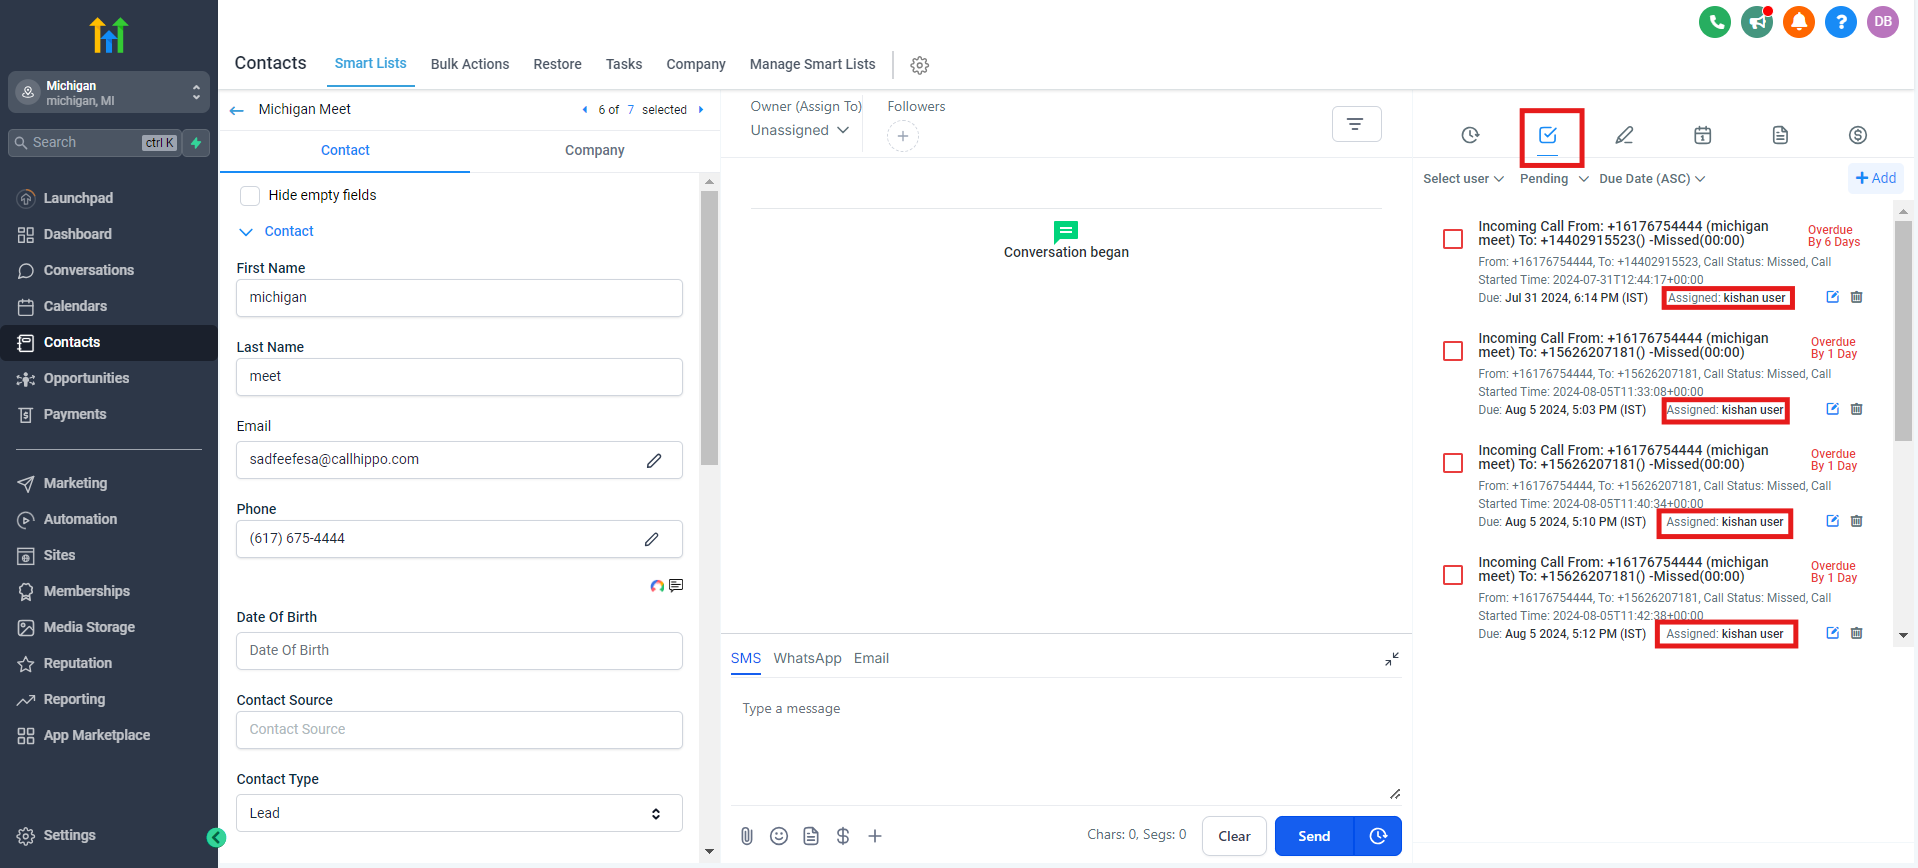Edit the phone field pencil icon
This screenshot has height=868, width=1918.
coord(652,539)
